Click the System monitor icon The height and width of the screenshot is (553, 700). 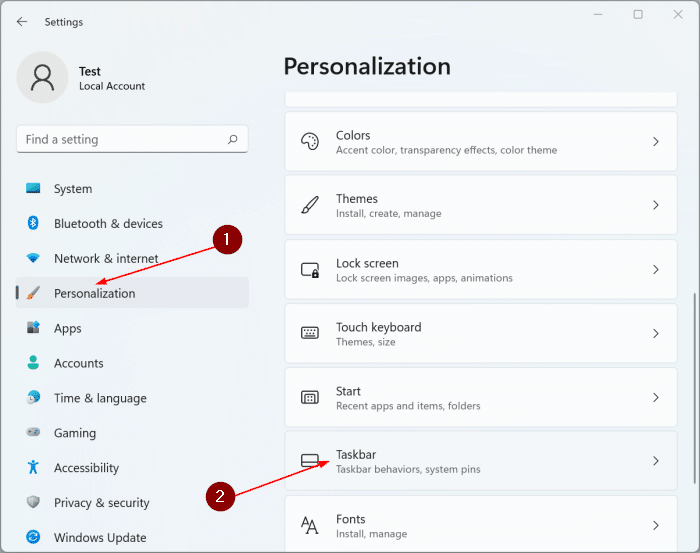tap(33, 188)
